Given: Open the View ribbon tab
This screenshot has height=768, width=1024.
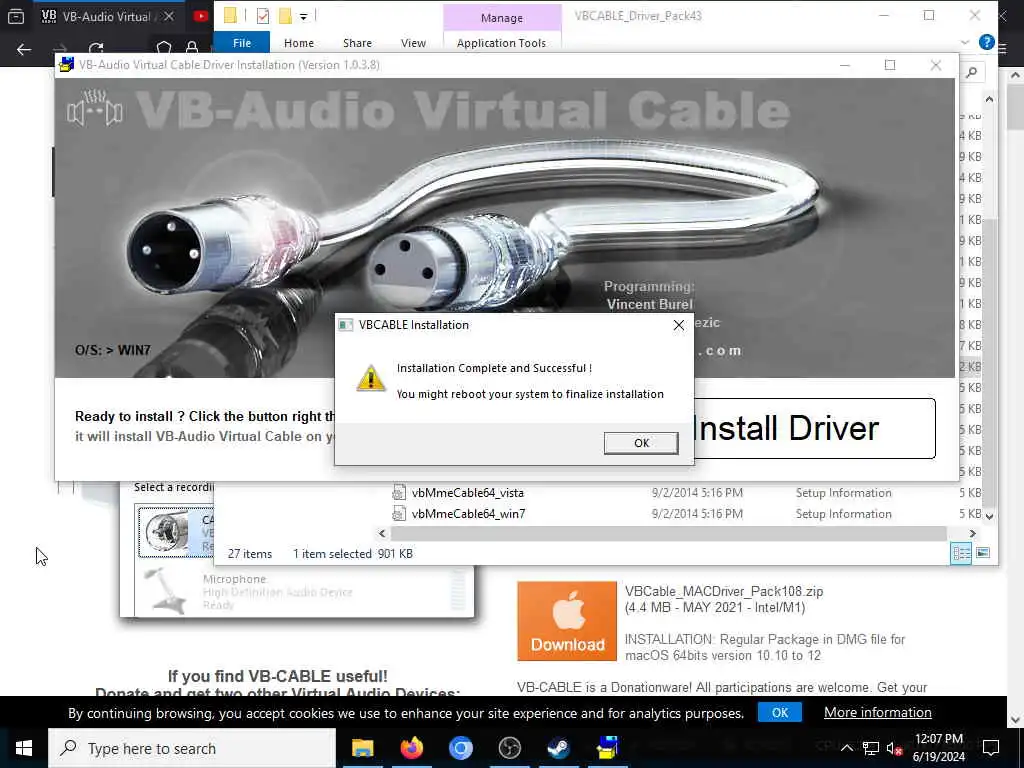Looking at the screenshot, I should (413, 42).
